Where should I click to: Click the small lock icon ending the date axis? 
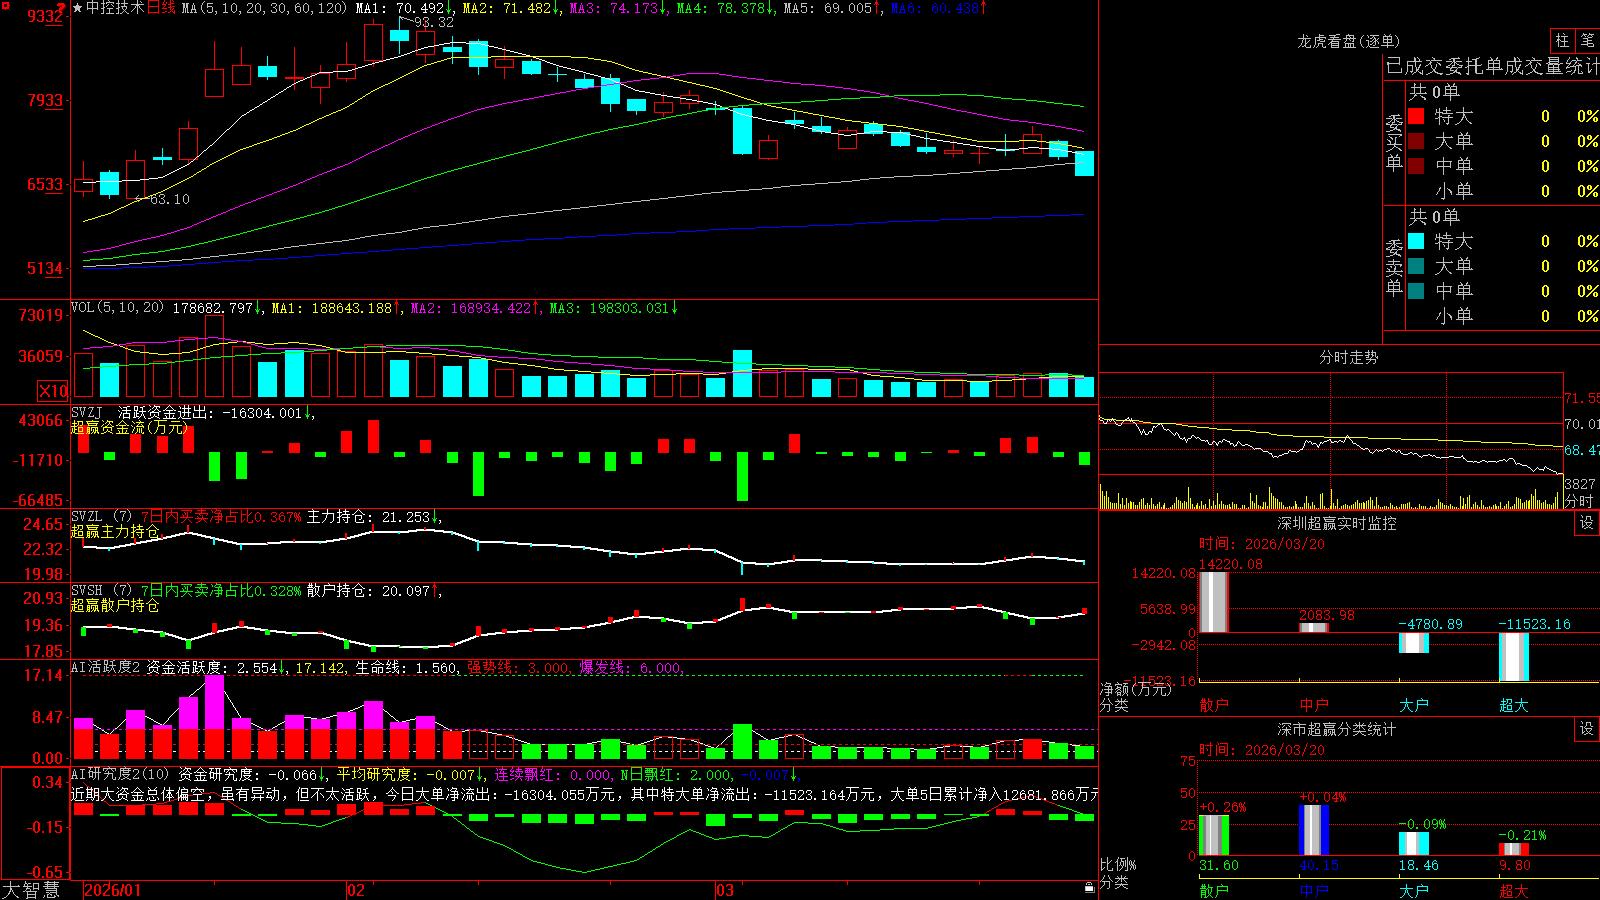(x=1090, y=888)
